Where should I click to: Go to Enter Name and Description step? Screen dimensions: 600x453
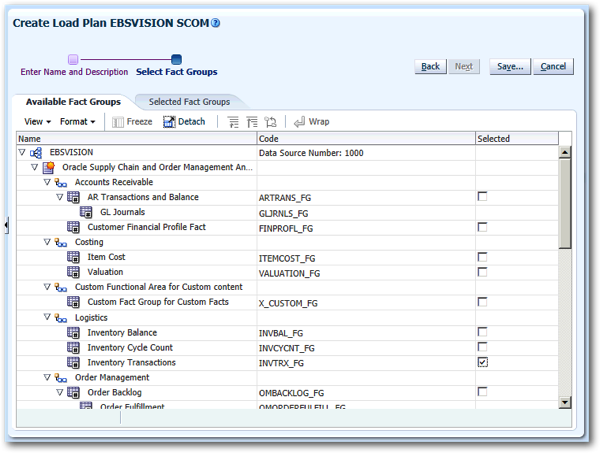pos(74,72)
